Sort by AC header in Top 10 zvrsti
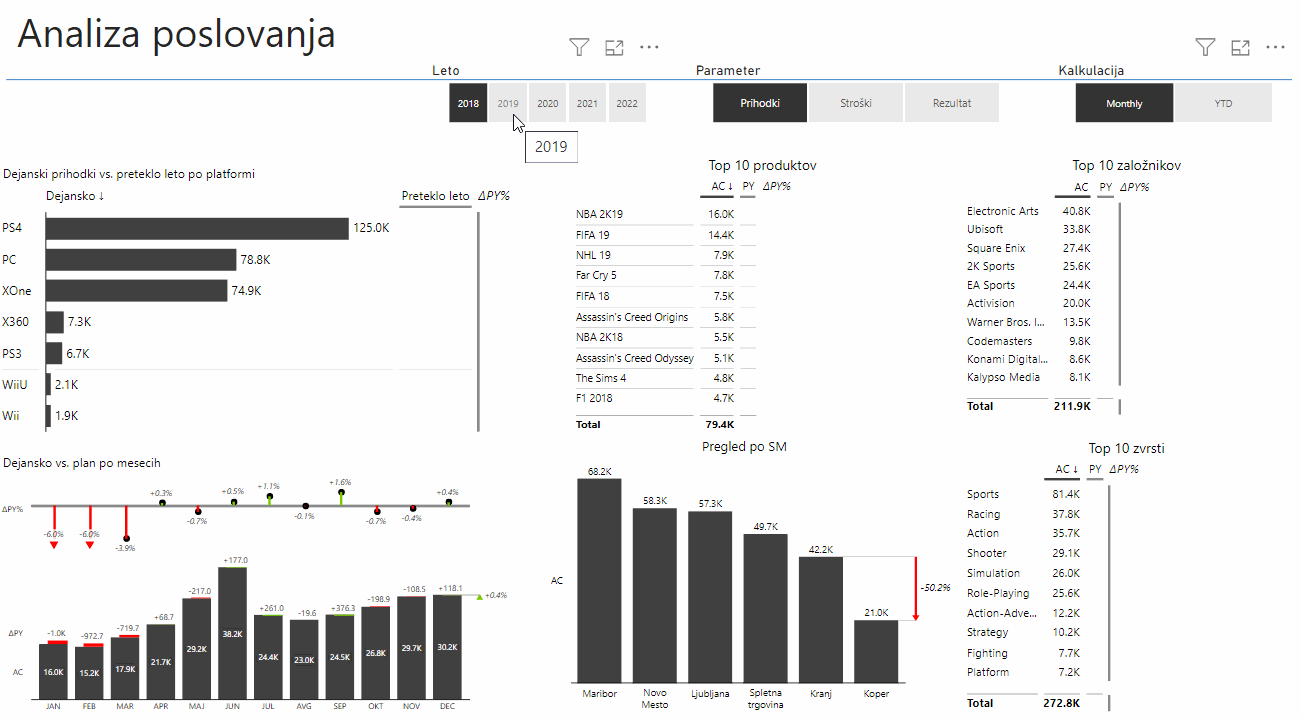The width and height of the screenshot is (1301, 719). 1067,469
